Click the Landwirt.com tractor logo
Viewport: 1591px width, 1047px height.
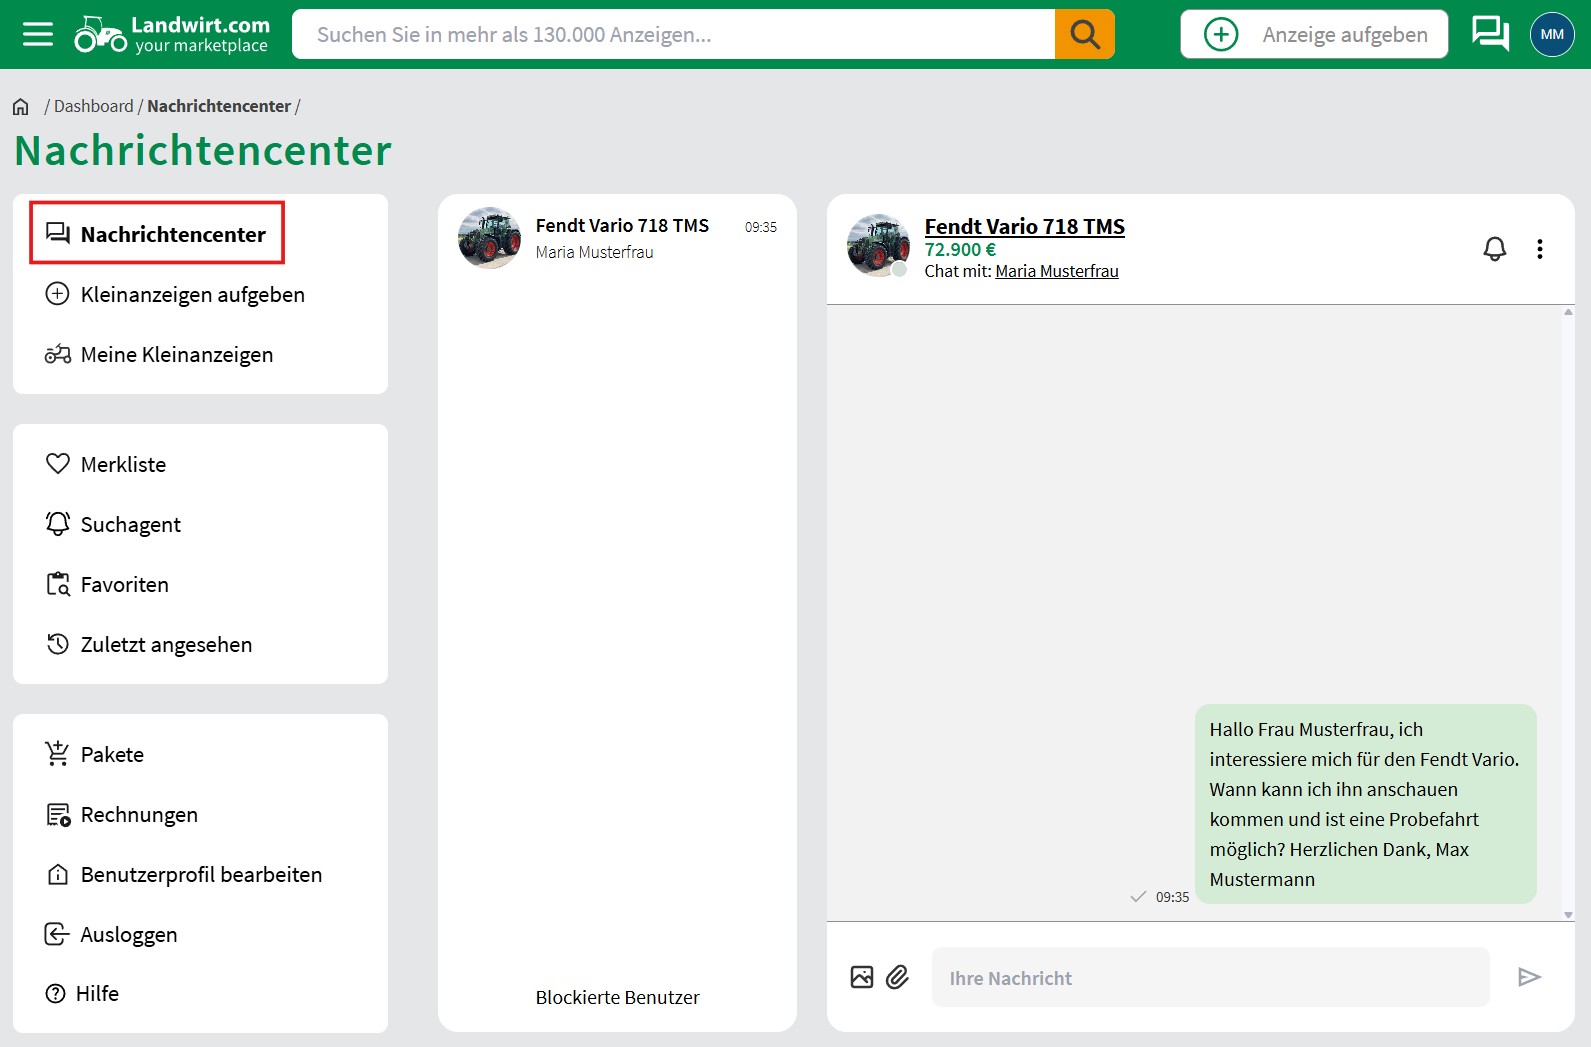(172, 35)
